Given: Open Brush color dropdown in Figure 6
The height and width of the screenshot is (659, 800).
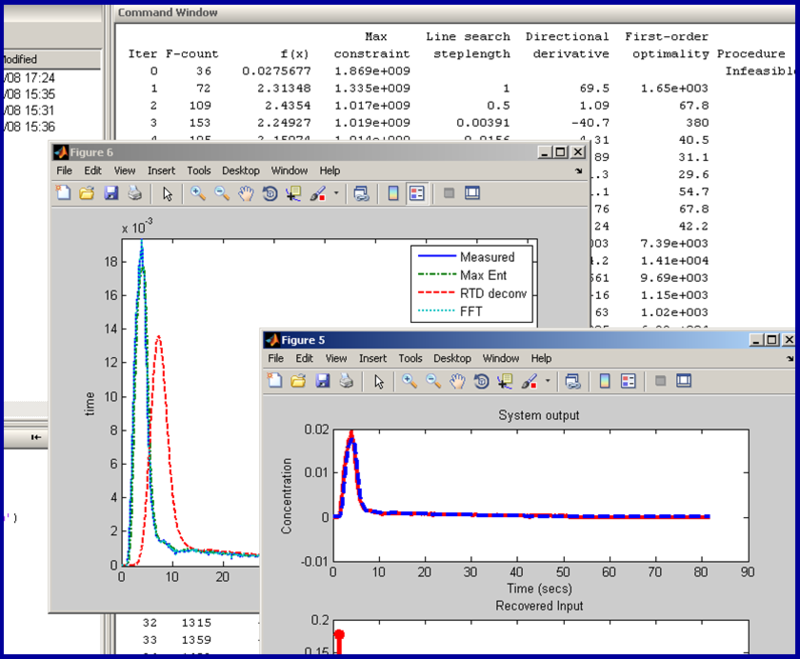Looking at the screenshot, I should click(x=336, y=193).
